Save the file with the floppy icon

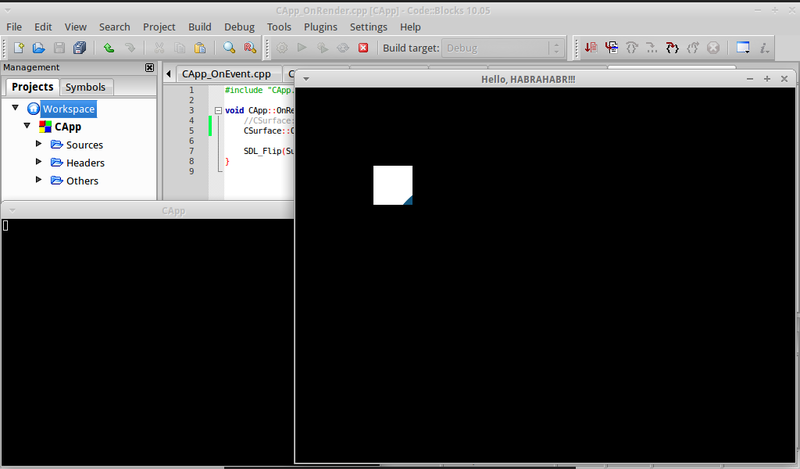59,48
